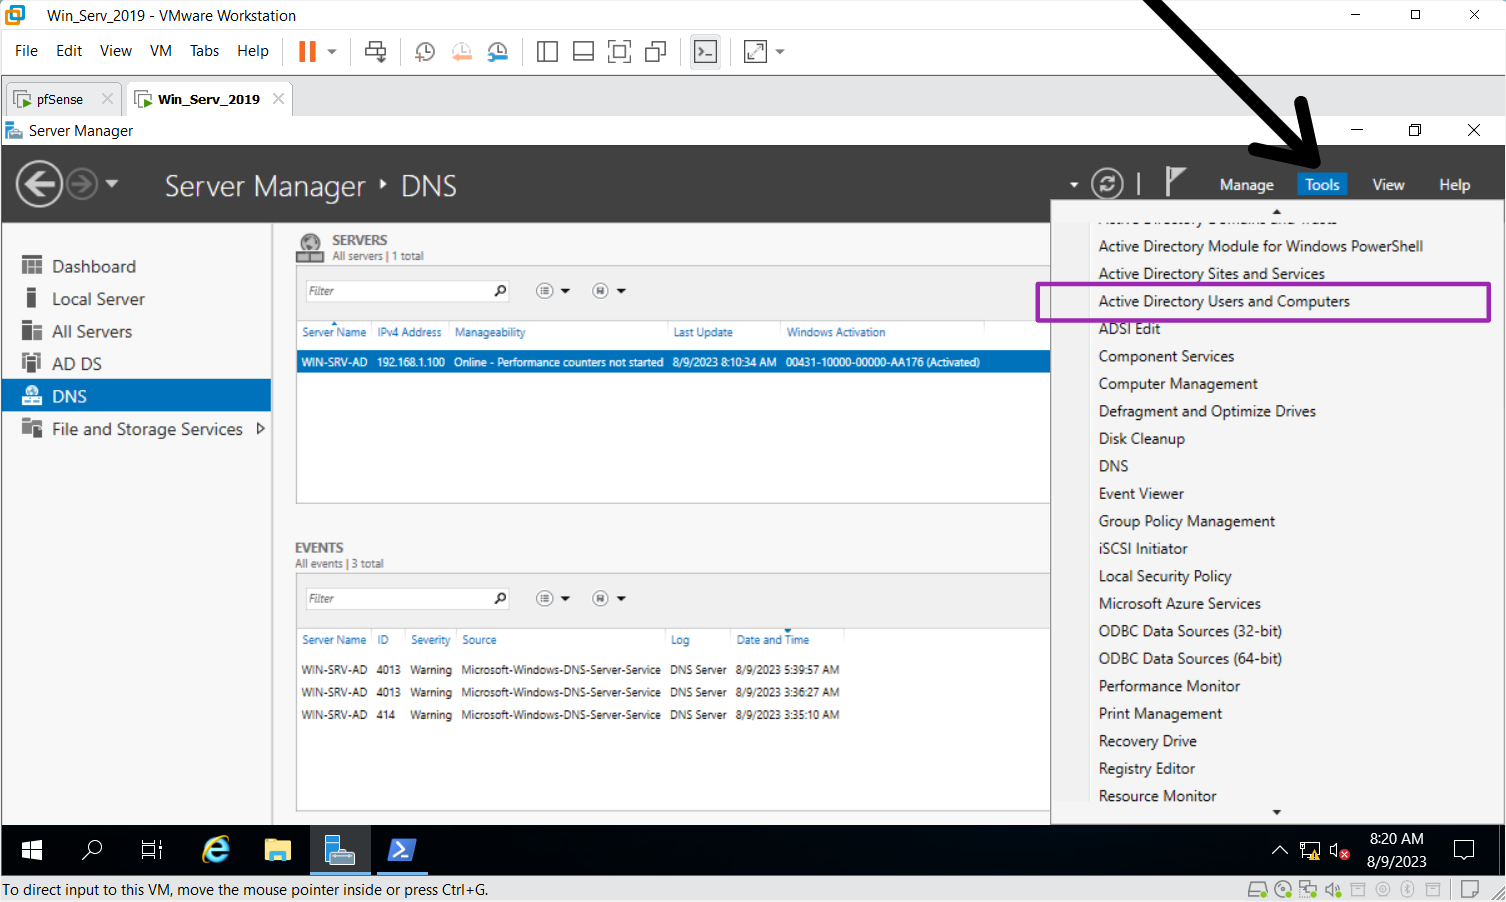Open Action Center notification icon

tap(1464, 850)
